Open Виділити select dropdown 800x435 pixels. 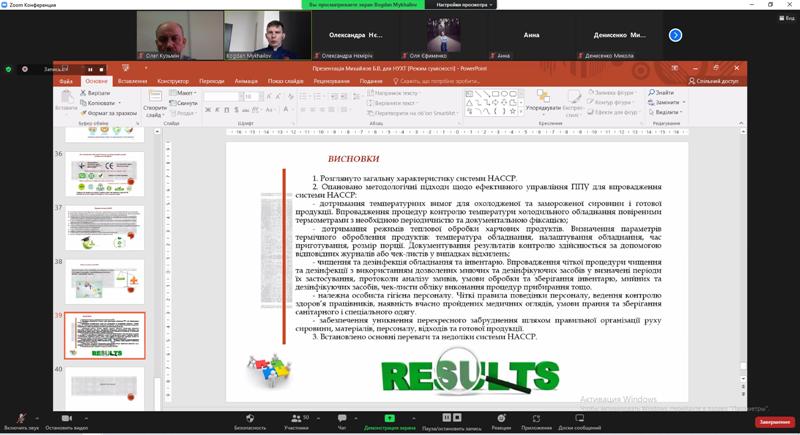[665, 112]
